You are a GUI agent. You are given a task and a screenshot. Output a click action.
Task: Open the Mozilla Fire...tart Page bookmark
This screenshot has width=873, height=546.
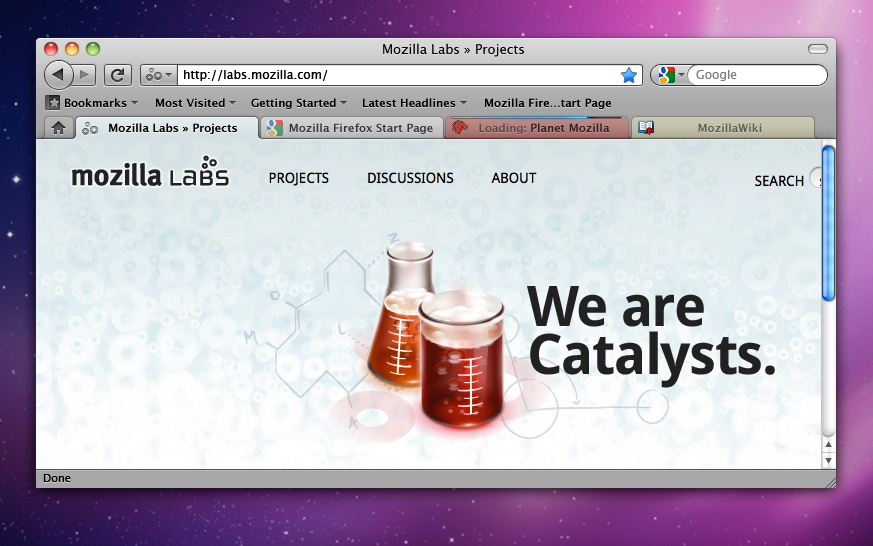[547, 103]
